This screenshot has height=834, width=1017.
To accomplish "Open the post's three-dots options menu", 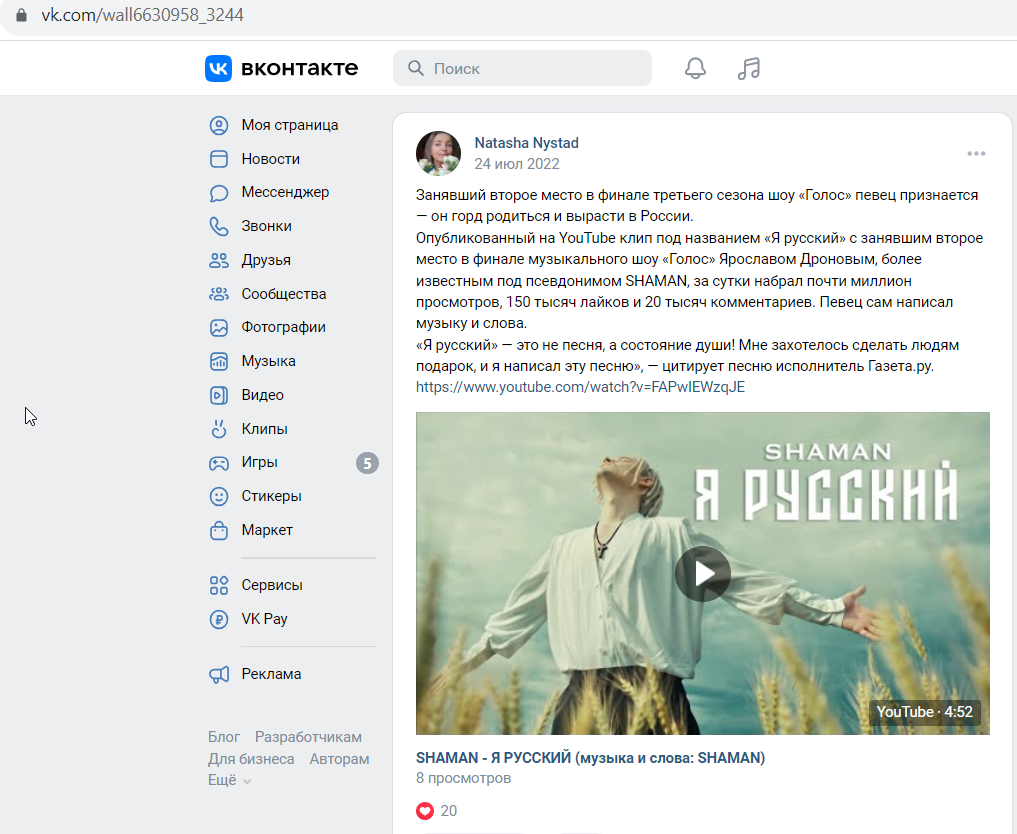I will [976, 154].
